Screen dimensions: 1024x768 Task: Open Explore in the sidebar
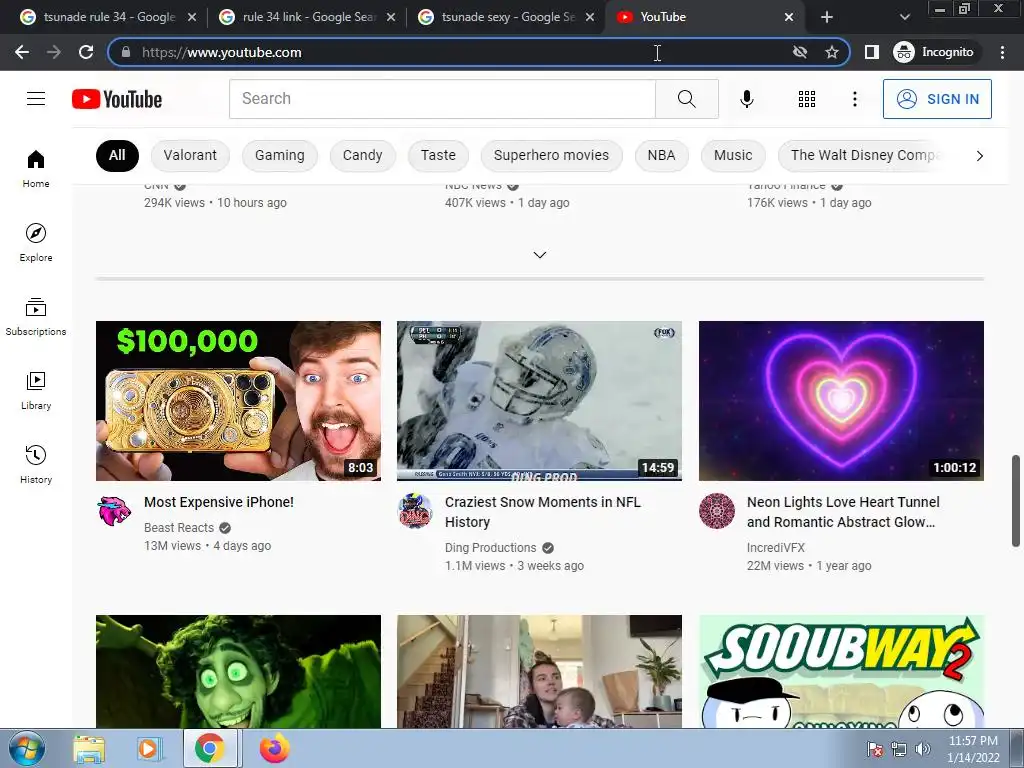click(x=36, y=242)
